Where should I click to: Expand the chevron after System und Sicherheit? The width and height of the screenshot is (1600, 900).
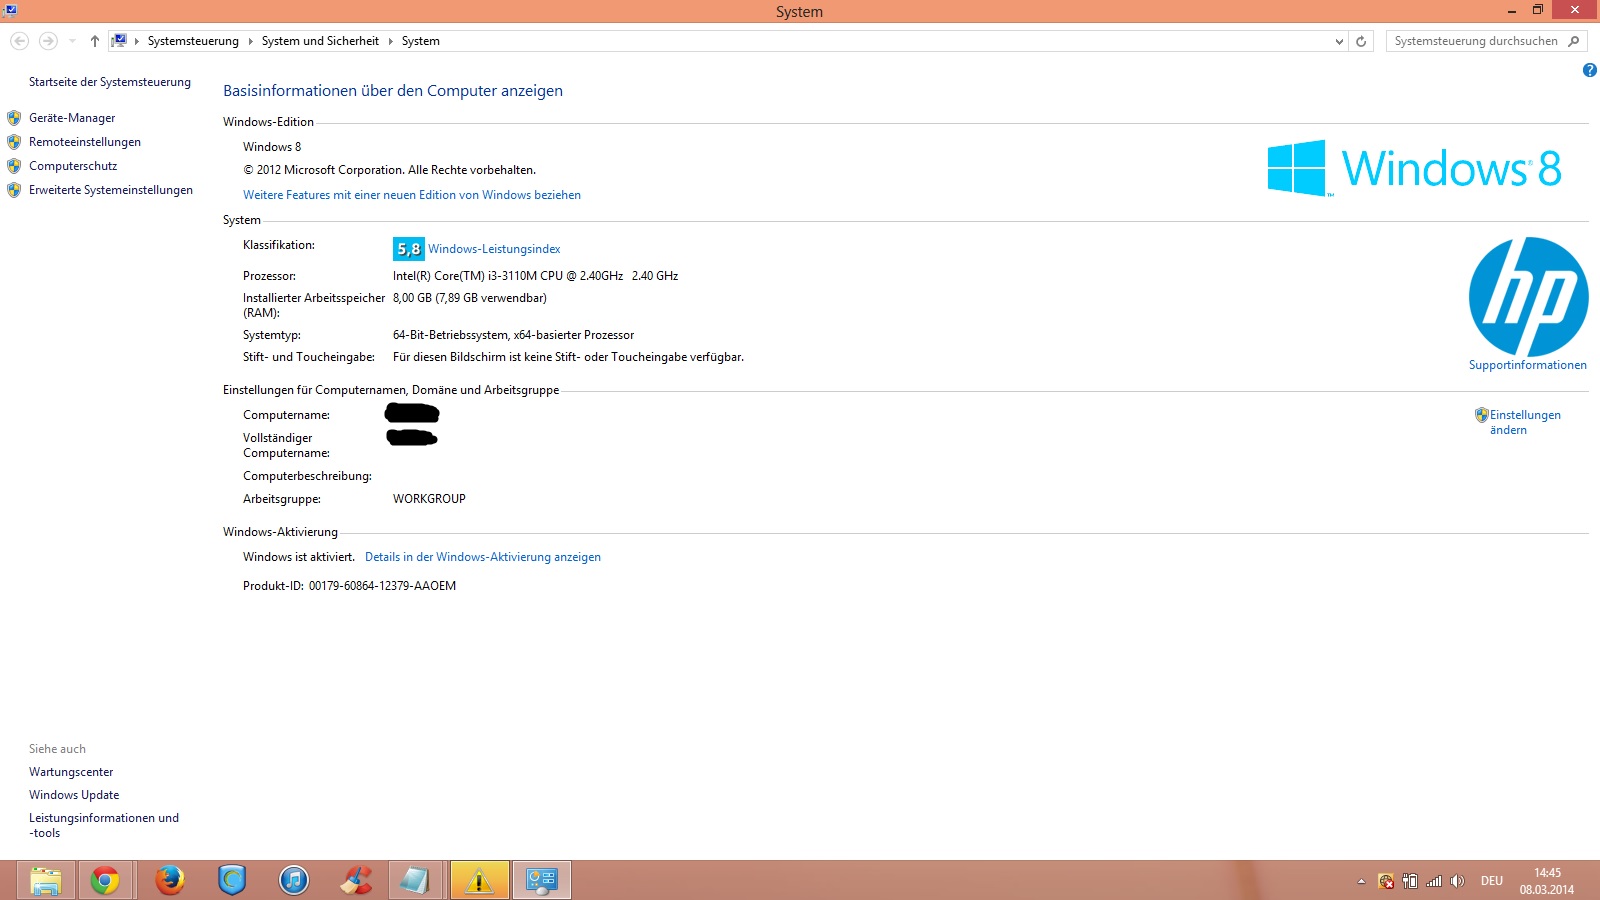391,41
